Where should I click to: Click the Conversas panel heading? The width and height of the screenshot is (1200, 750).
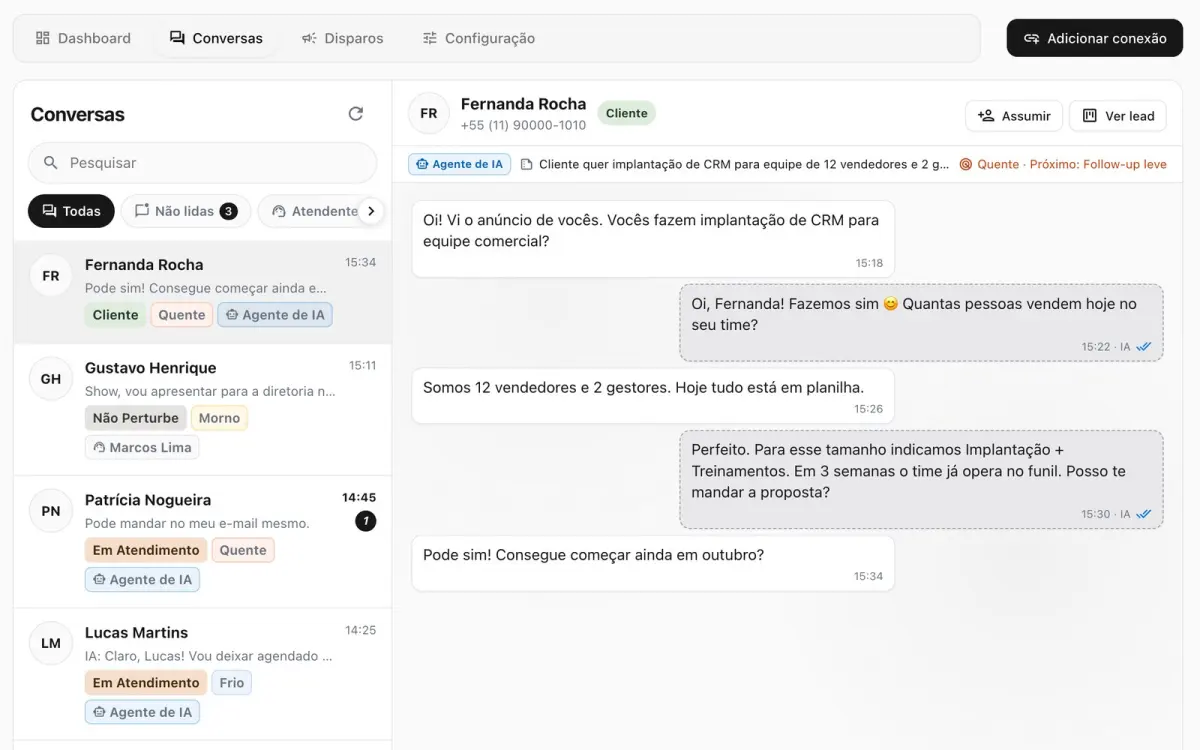pyautogui.click(x=77, y=114)
